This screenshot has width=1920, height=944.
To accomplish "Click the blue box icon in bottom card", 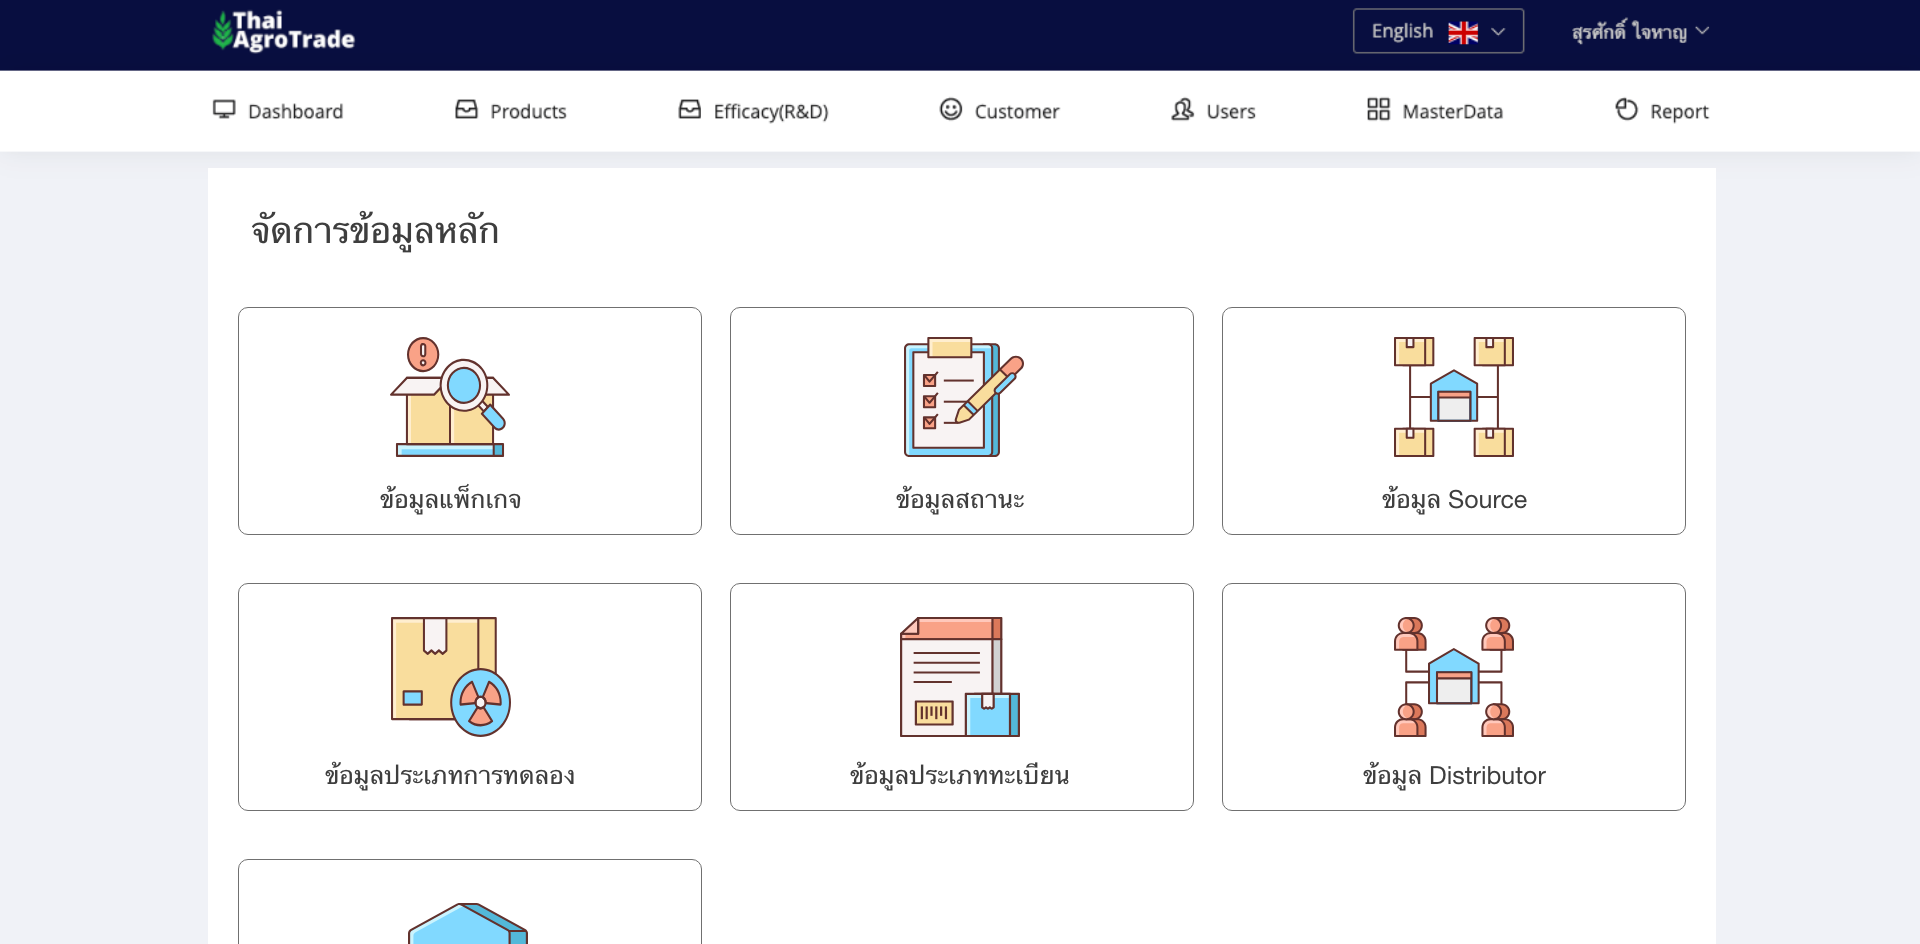I will coord(468,924).
